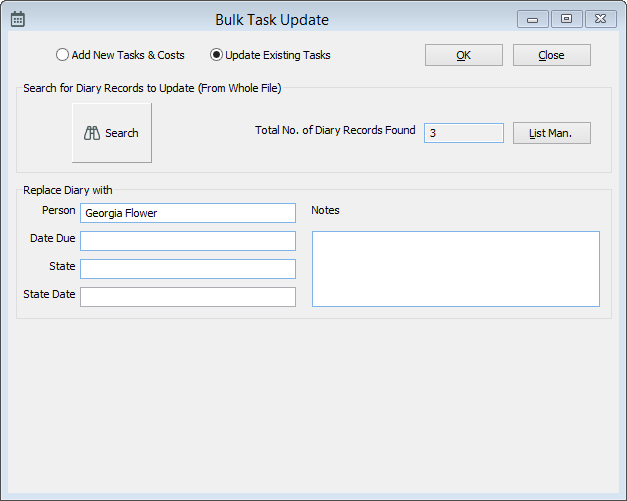627x501 pixels.
Task: Focus the State Date input field
Action: (x=188, y=297)
